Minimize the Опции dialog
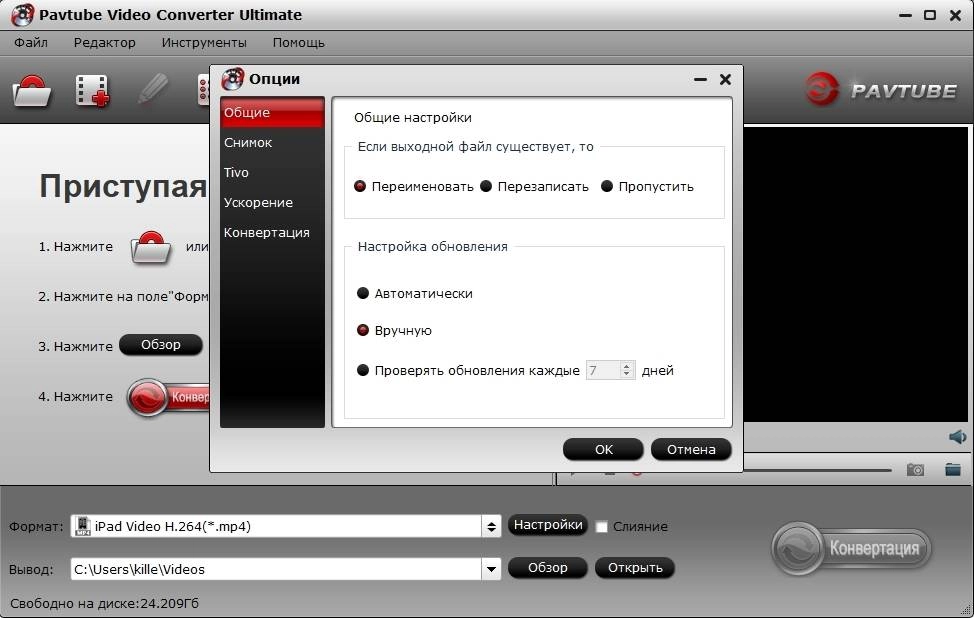 [700, 80]
